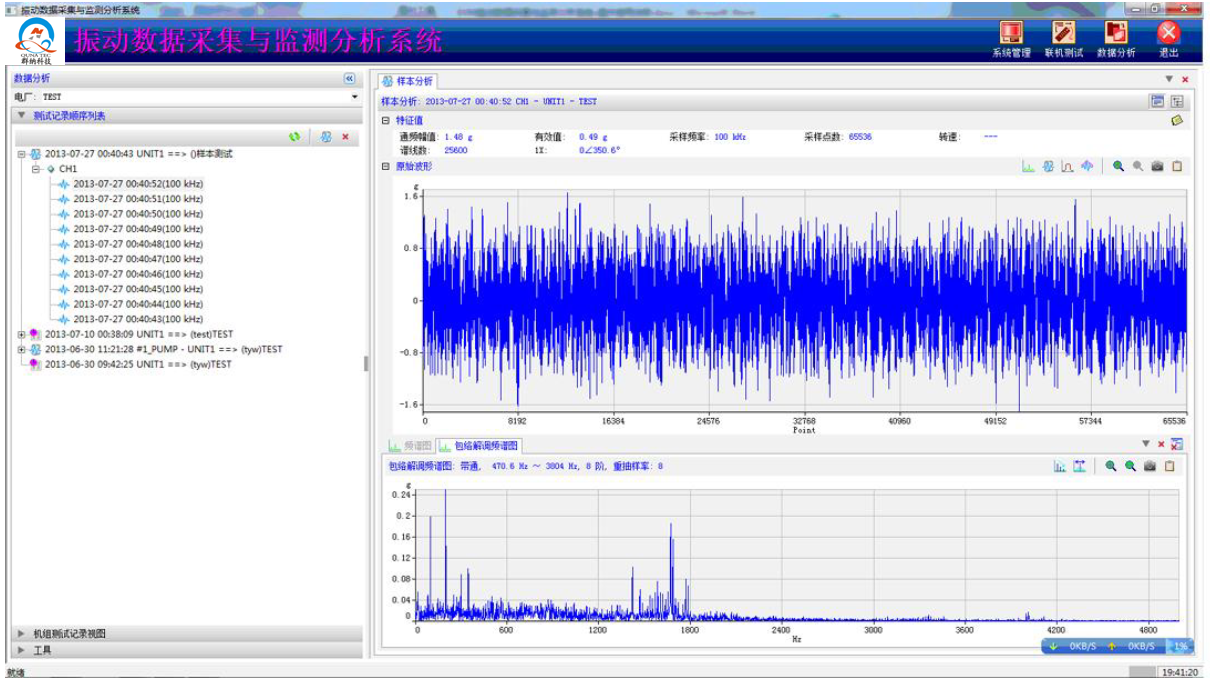
Task: Click red delete X in record list toolbar
Action: (345, 137)
